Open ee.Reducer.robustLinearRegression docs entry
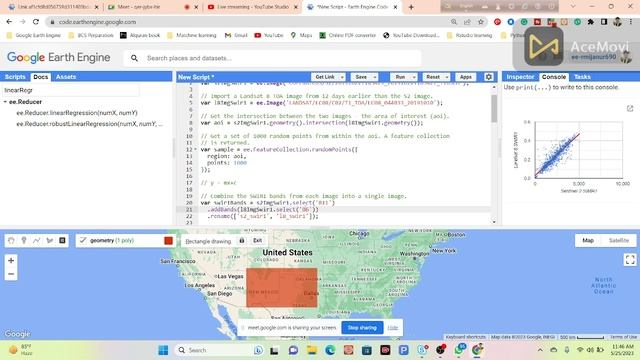The height and width of the screenshot is (360, 640). [89, 124]
